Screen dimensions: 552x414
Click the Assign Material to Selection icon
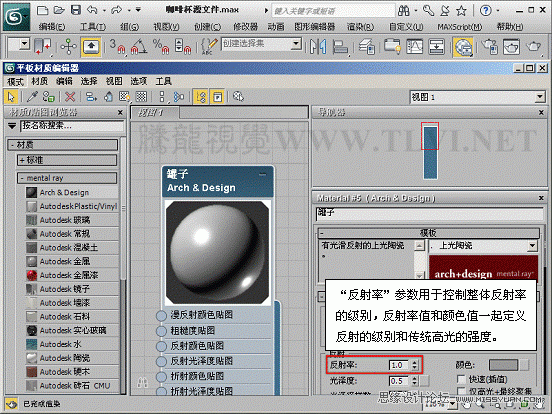coord(108,96)
